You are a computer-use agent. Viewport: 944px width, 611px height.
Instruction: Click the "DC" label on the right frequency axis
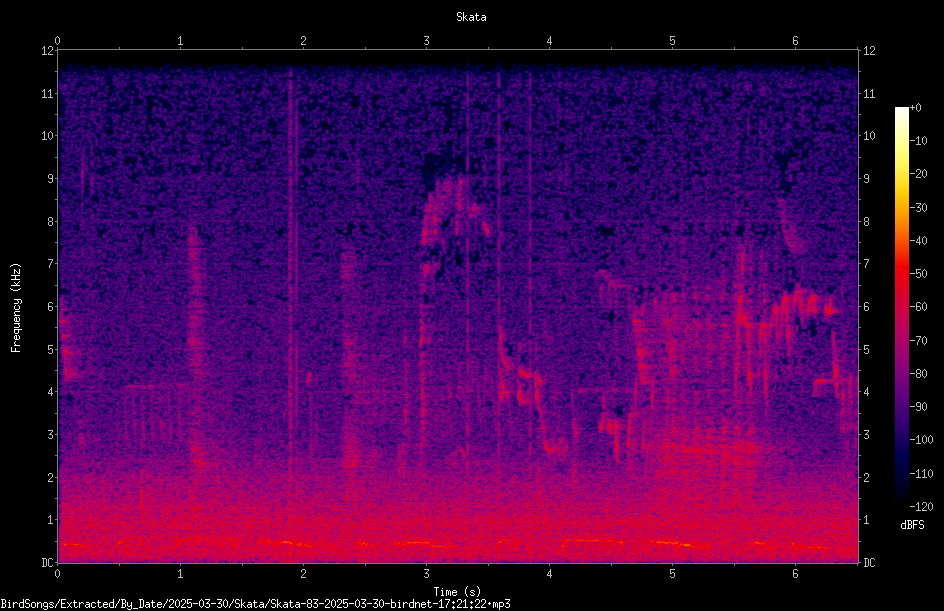pos(869,563)
